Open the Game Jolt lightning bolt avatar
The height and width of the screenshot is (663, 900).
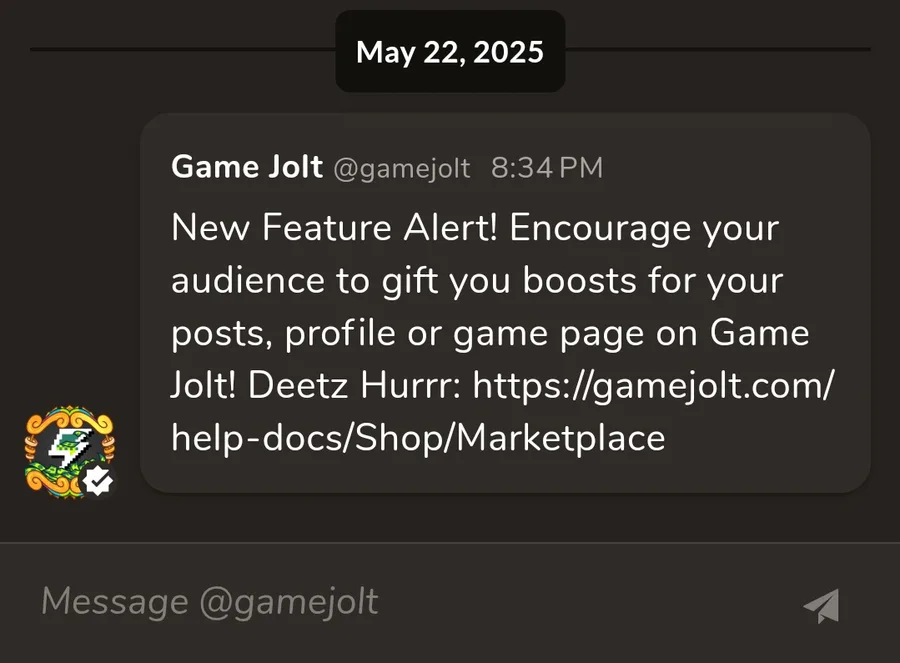(69, 449)
